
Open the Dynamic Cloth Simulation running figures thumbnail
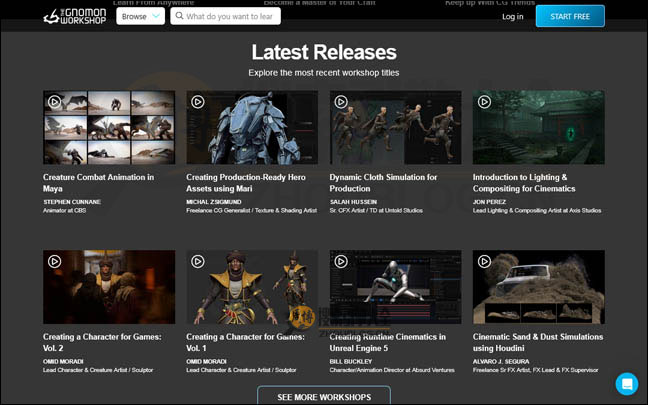(395, 127)
